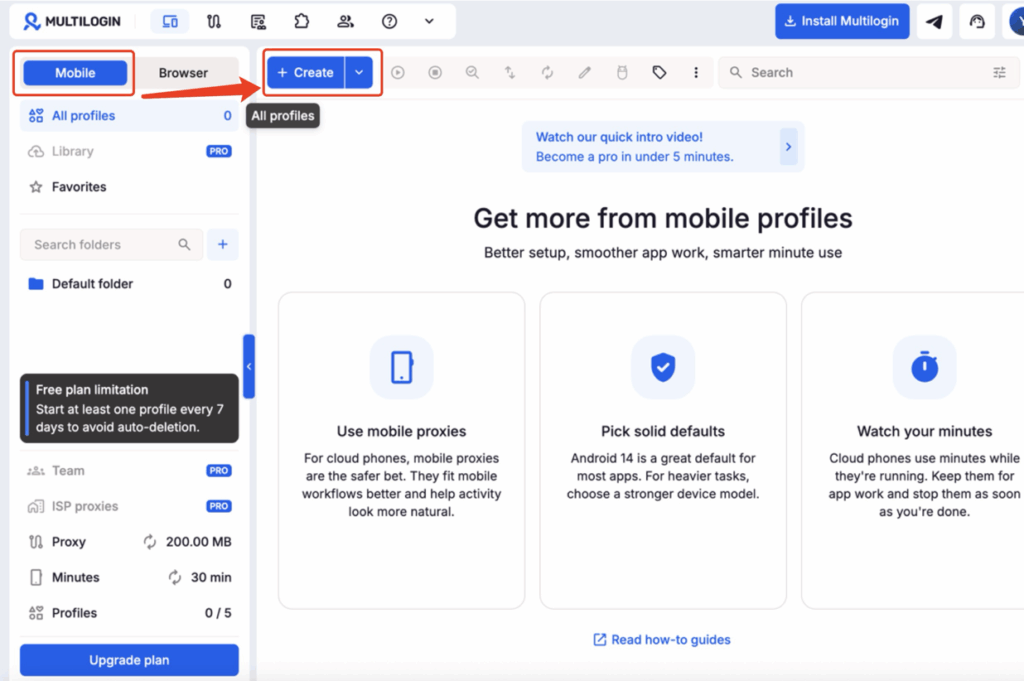This screenshot has height=681, width=1024.
Task: Focus the profile Search field
Action: 869,72
